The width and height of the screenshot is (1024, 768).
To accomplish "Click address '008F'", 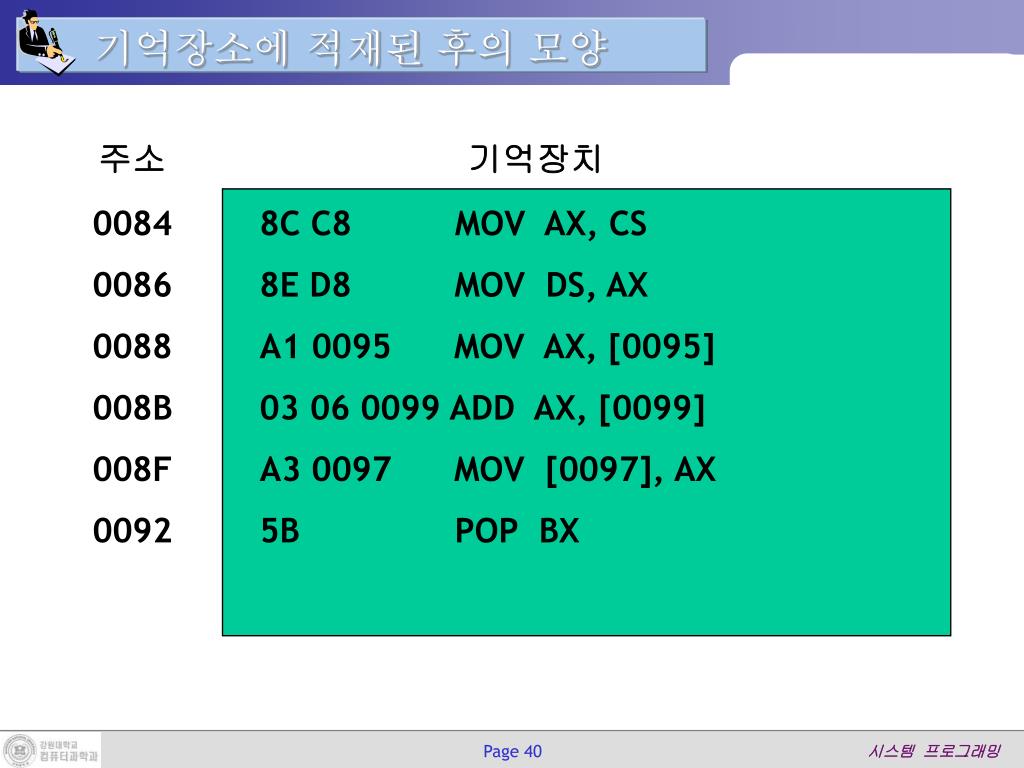I will click(132, 469).
